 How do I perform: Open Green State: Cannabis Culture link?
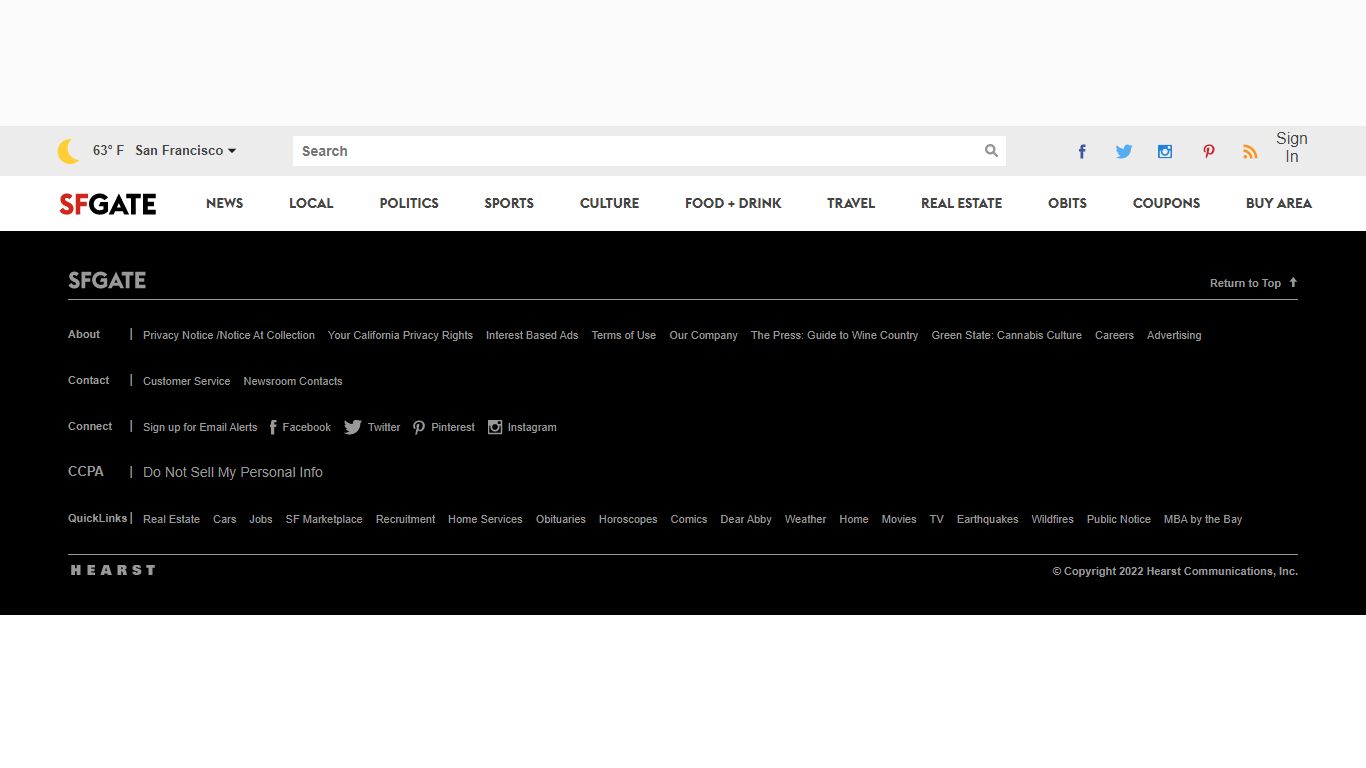pyautogui.click(x=1006, y=335)
